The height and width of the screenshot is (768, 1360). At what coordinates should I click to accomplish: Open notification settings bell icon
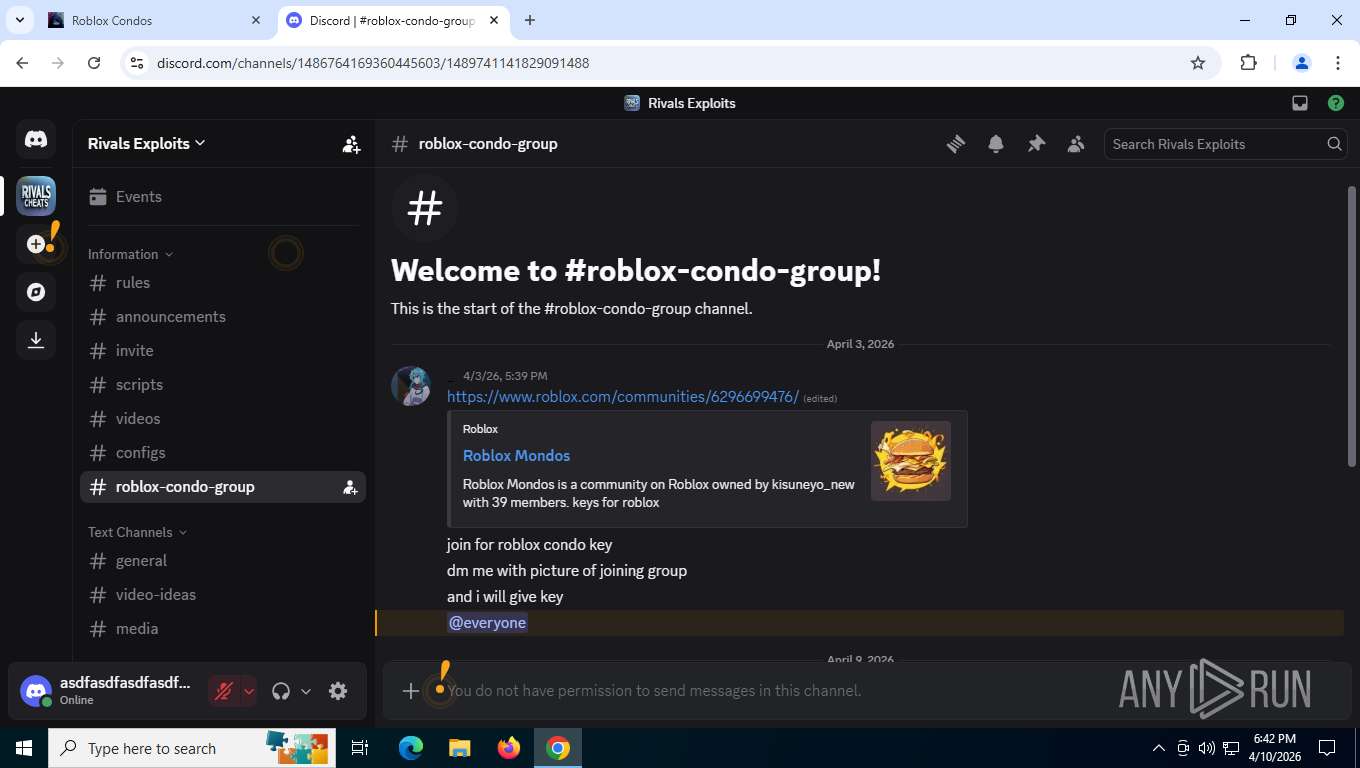(996, 144)
